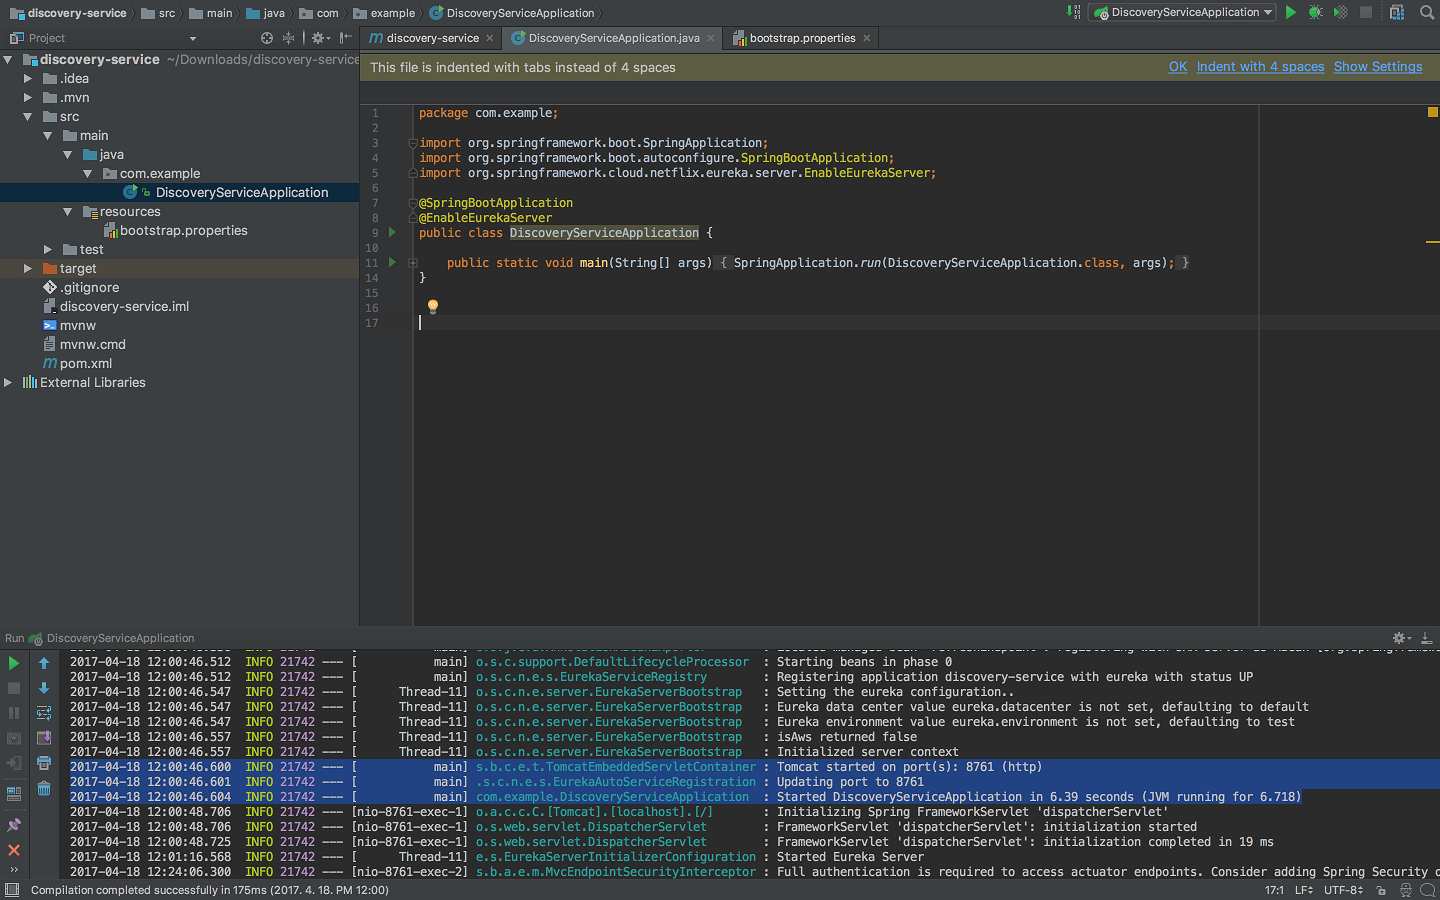Toggle soft-wrap in the Run console

point(44,713)
